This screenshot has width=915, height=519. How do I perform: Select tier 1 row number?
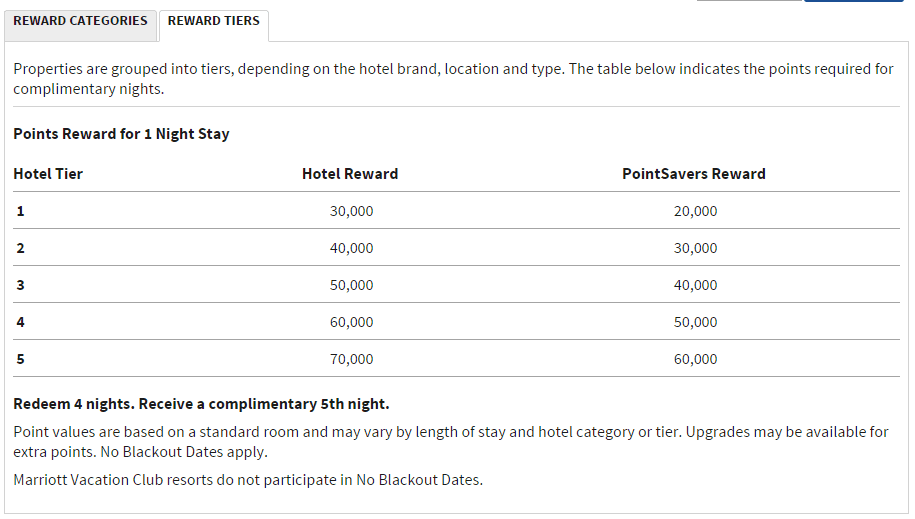coord(20,211)
